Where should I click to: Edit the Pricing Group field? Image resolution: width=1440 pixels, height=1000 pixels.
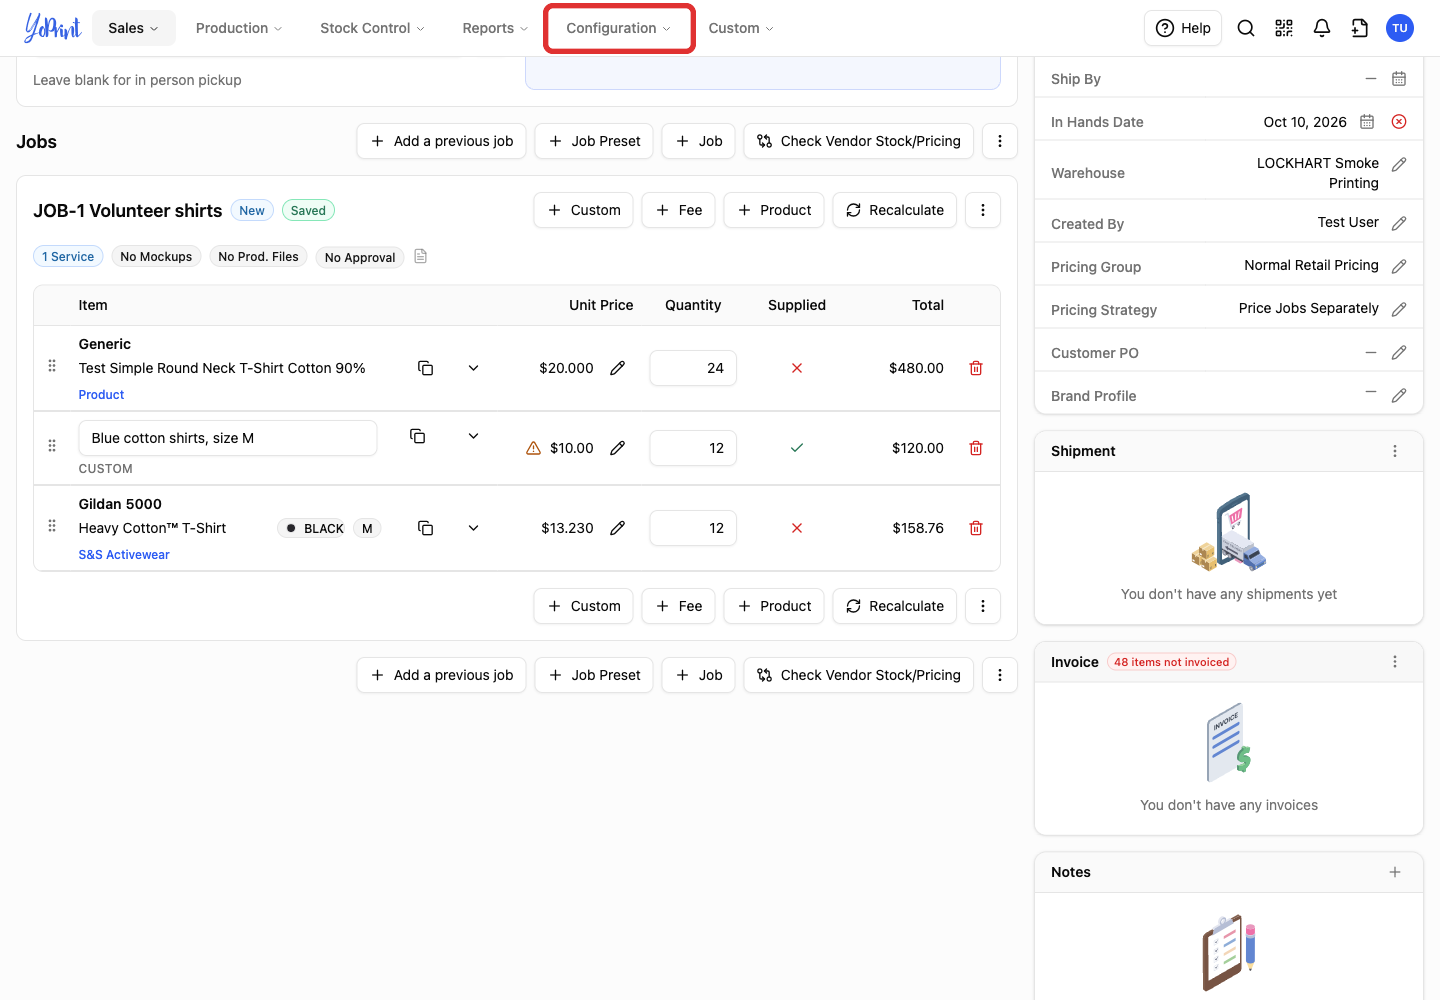1399,266
